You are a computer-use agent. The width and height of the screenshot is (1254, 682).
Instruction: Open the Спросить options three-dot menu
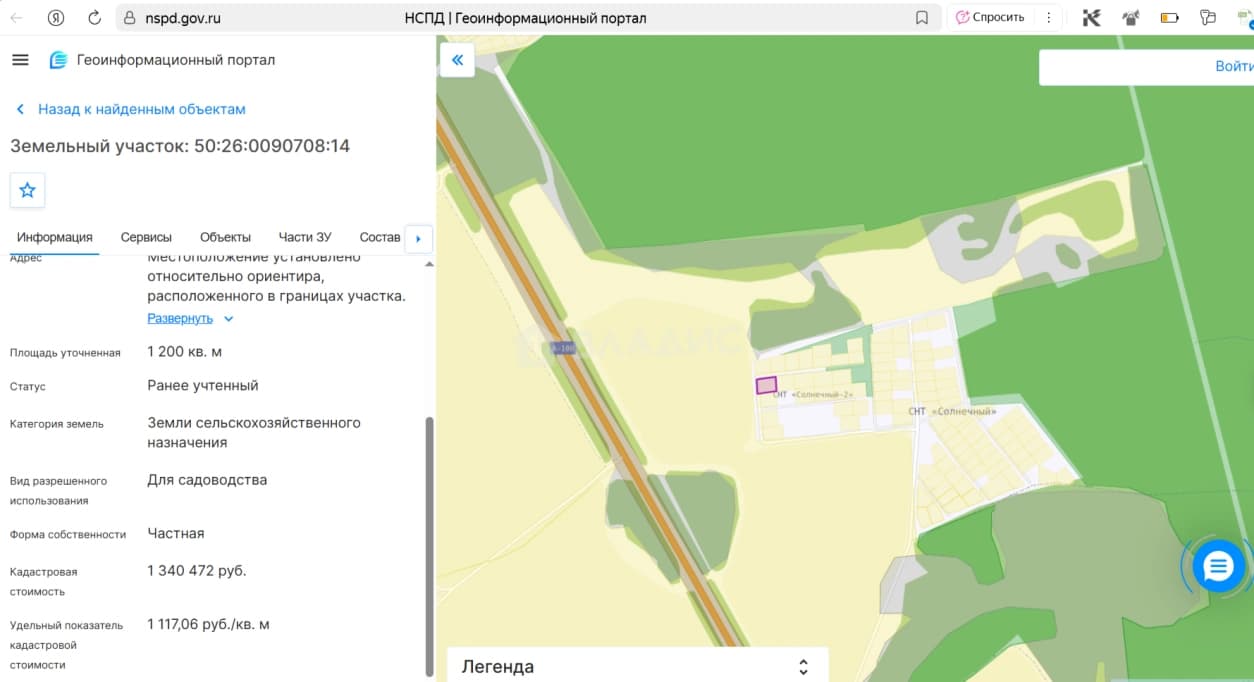pyautogui.click(x=1048, y=17)
